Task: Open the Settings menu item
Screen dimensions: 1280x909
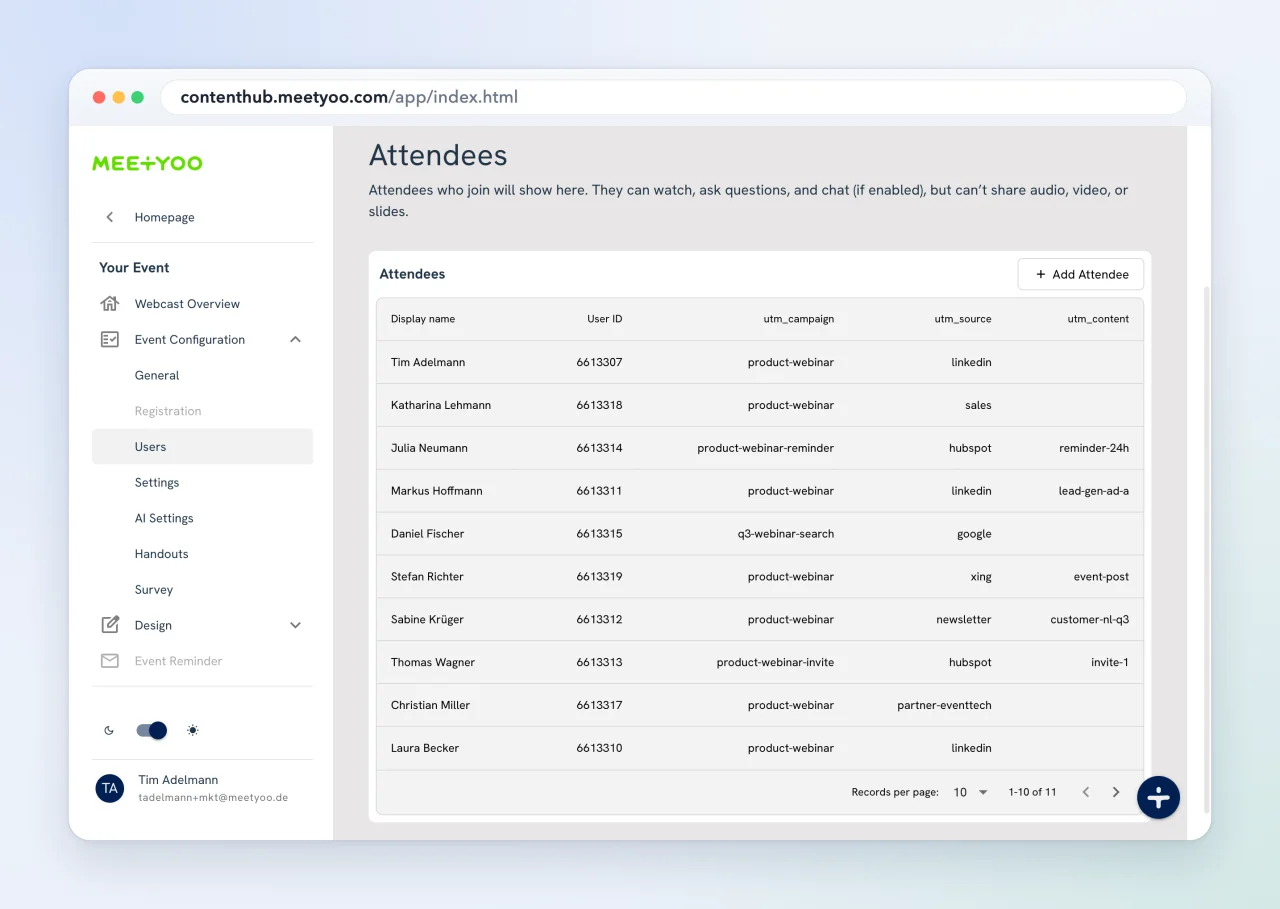Action: click(157, 482)
